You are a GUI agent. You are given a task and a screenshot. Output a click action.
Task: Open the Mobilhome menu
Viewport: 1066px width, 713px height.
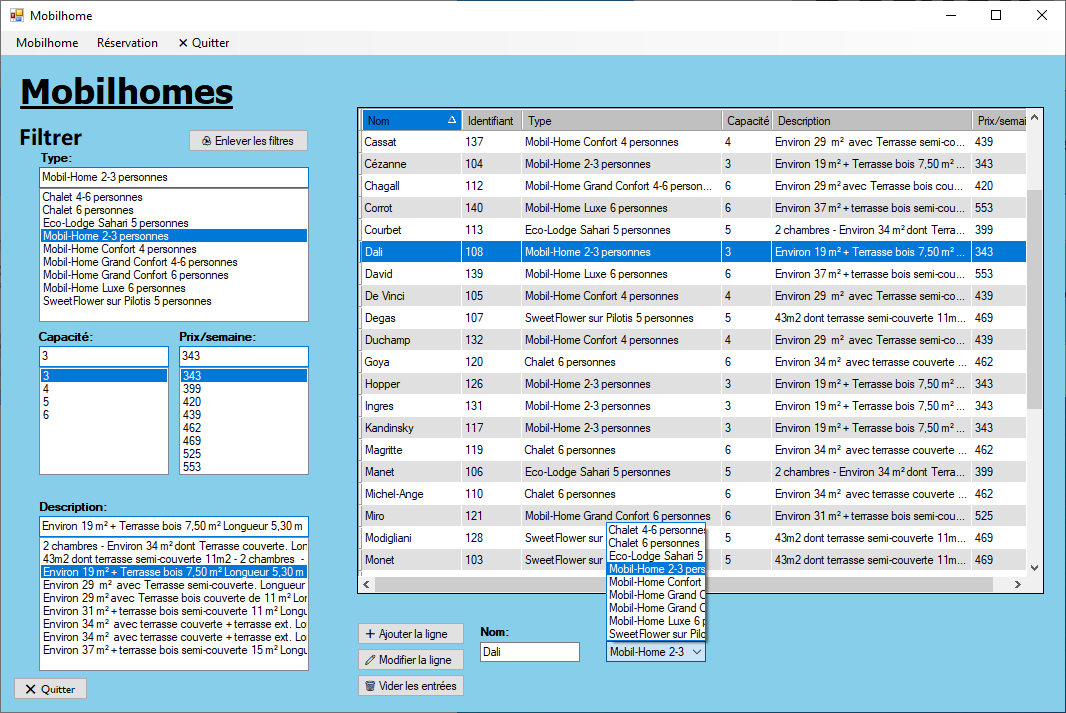pos(47,43)
